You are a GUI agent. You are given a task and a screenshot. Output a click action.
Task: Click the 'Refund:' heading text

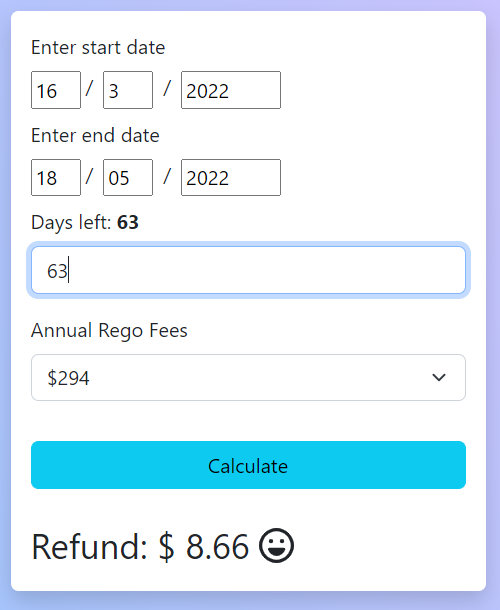89,546
